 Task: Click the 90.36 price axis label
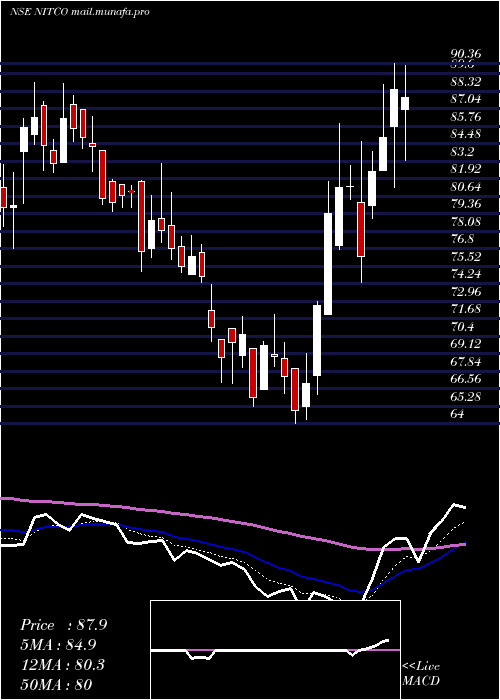(x=466, y=54)
